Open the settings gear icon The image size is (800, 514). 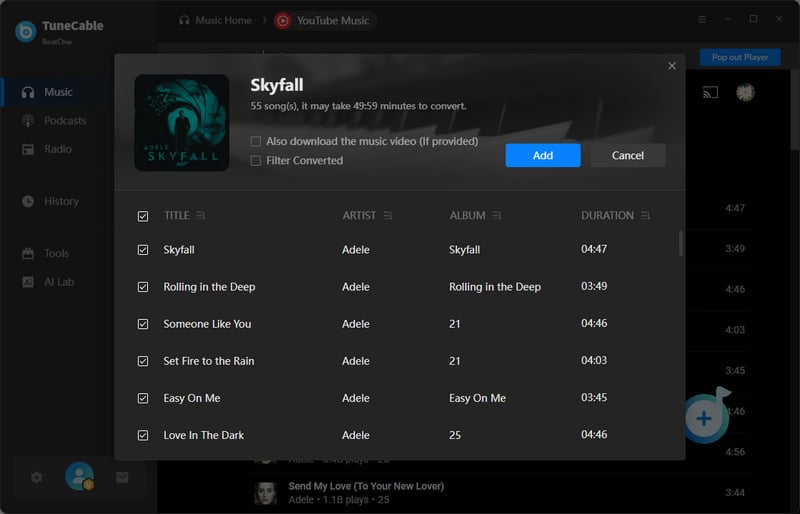[36, 478]
